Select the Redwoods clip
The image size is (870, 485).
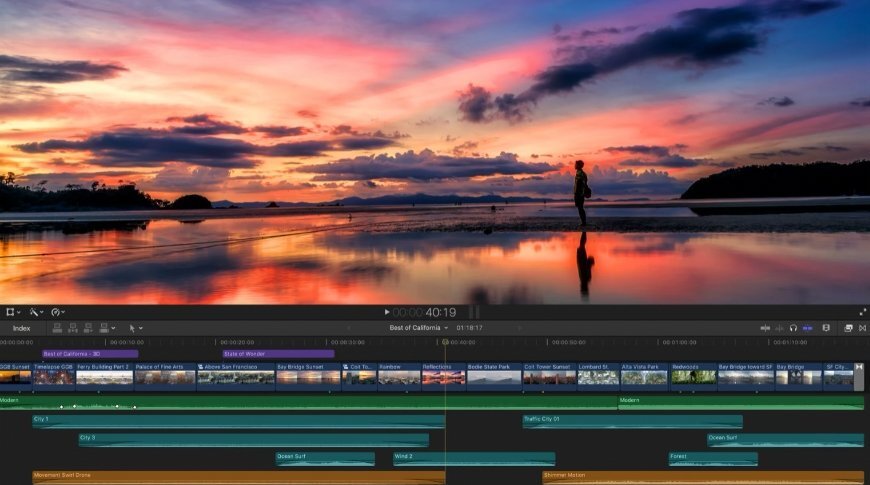[x=694, y=375]
